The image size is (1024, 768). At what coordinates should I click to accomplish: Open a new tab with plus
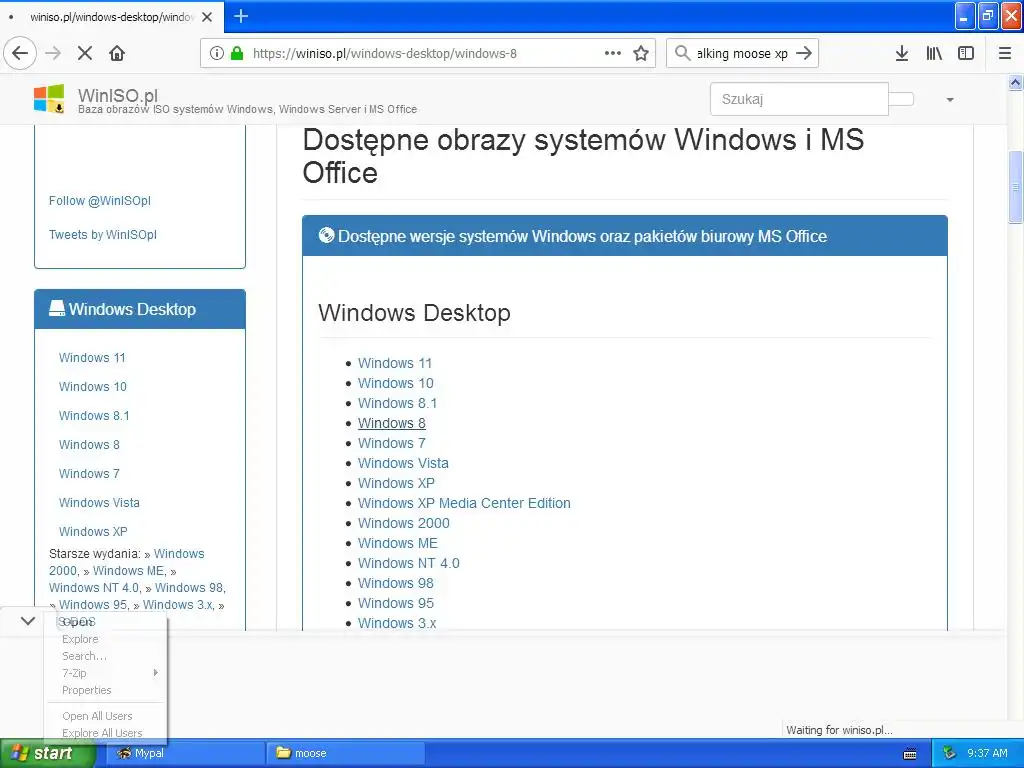[241, 16]
